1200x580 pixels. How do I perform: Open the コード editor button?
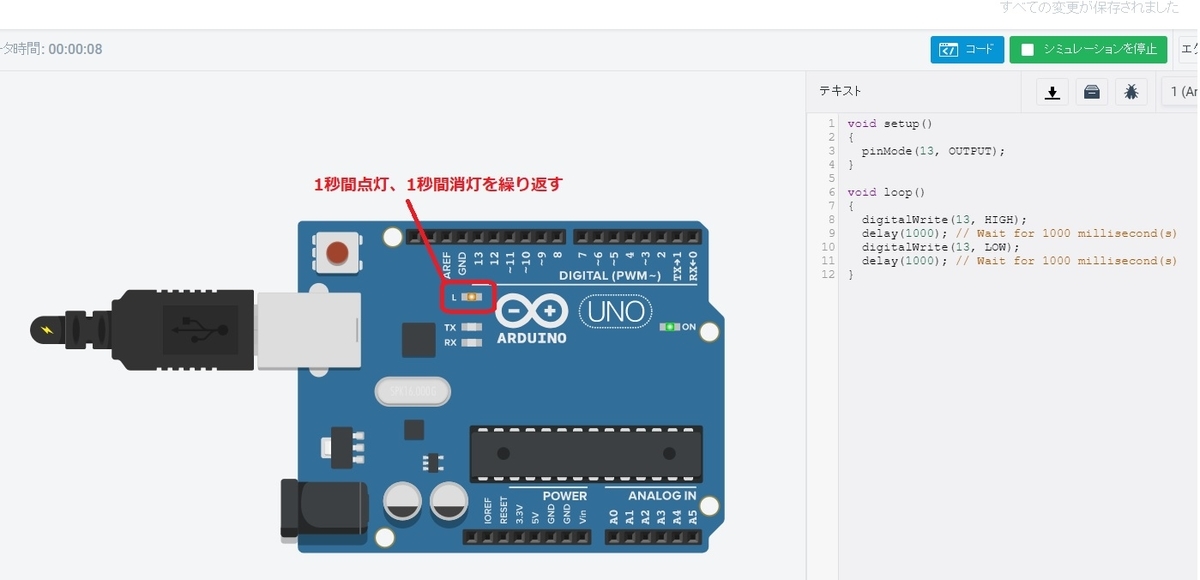[x=967, y=49]
